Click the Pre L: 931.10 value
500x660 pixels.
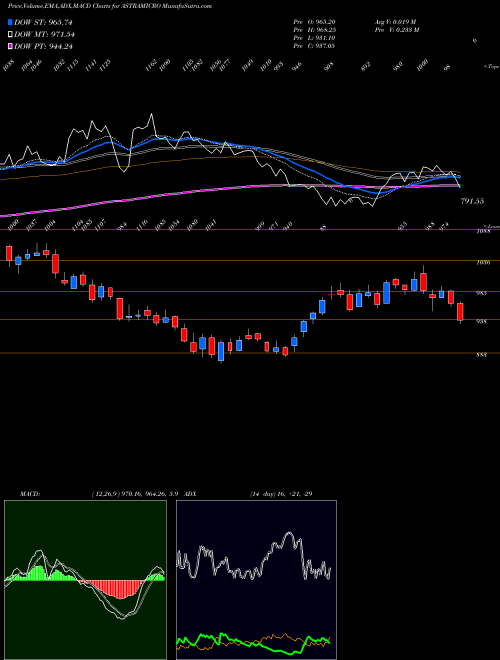point(314,38)
